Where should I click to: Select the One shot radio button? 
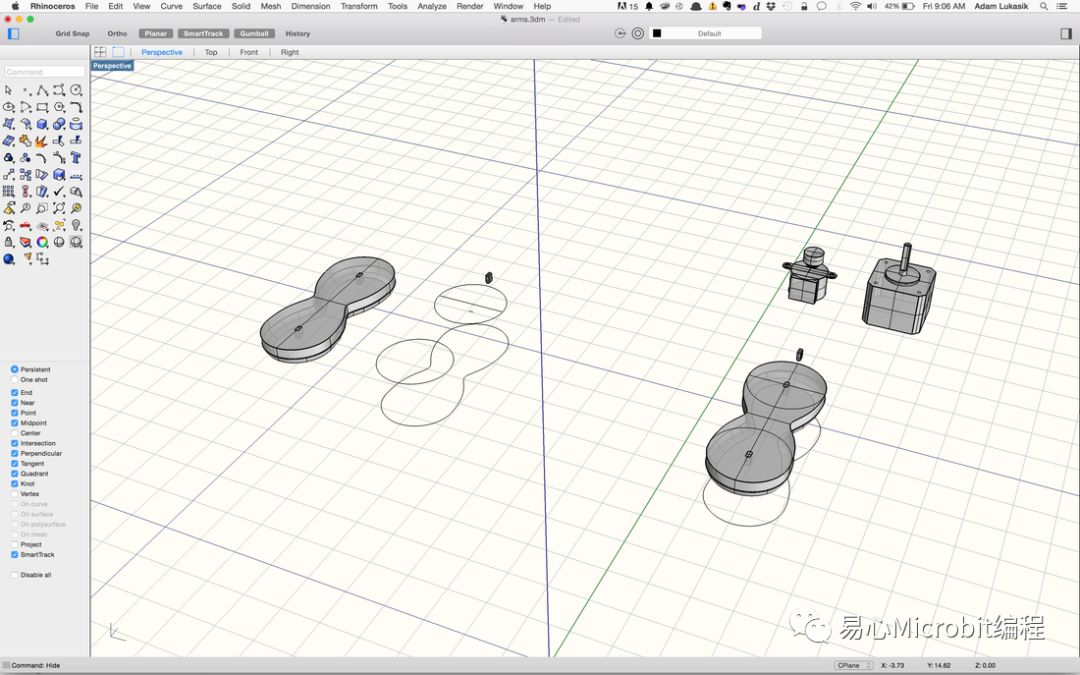[x=14, y=380]
